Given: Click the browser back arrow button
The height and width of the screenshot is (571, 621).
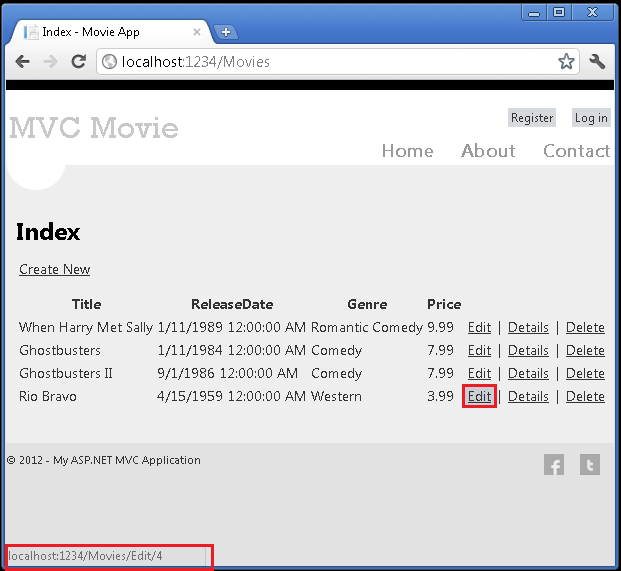Looking at the screenshot, I should [22, 62].
